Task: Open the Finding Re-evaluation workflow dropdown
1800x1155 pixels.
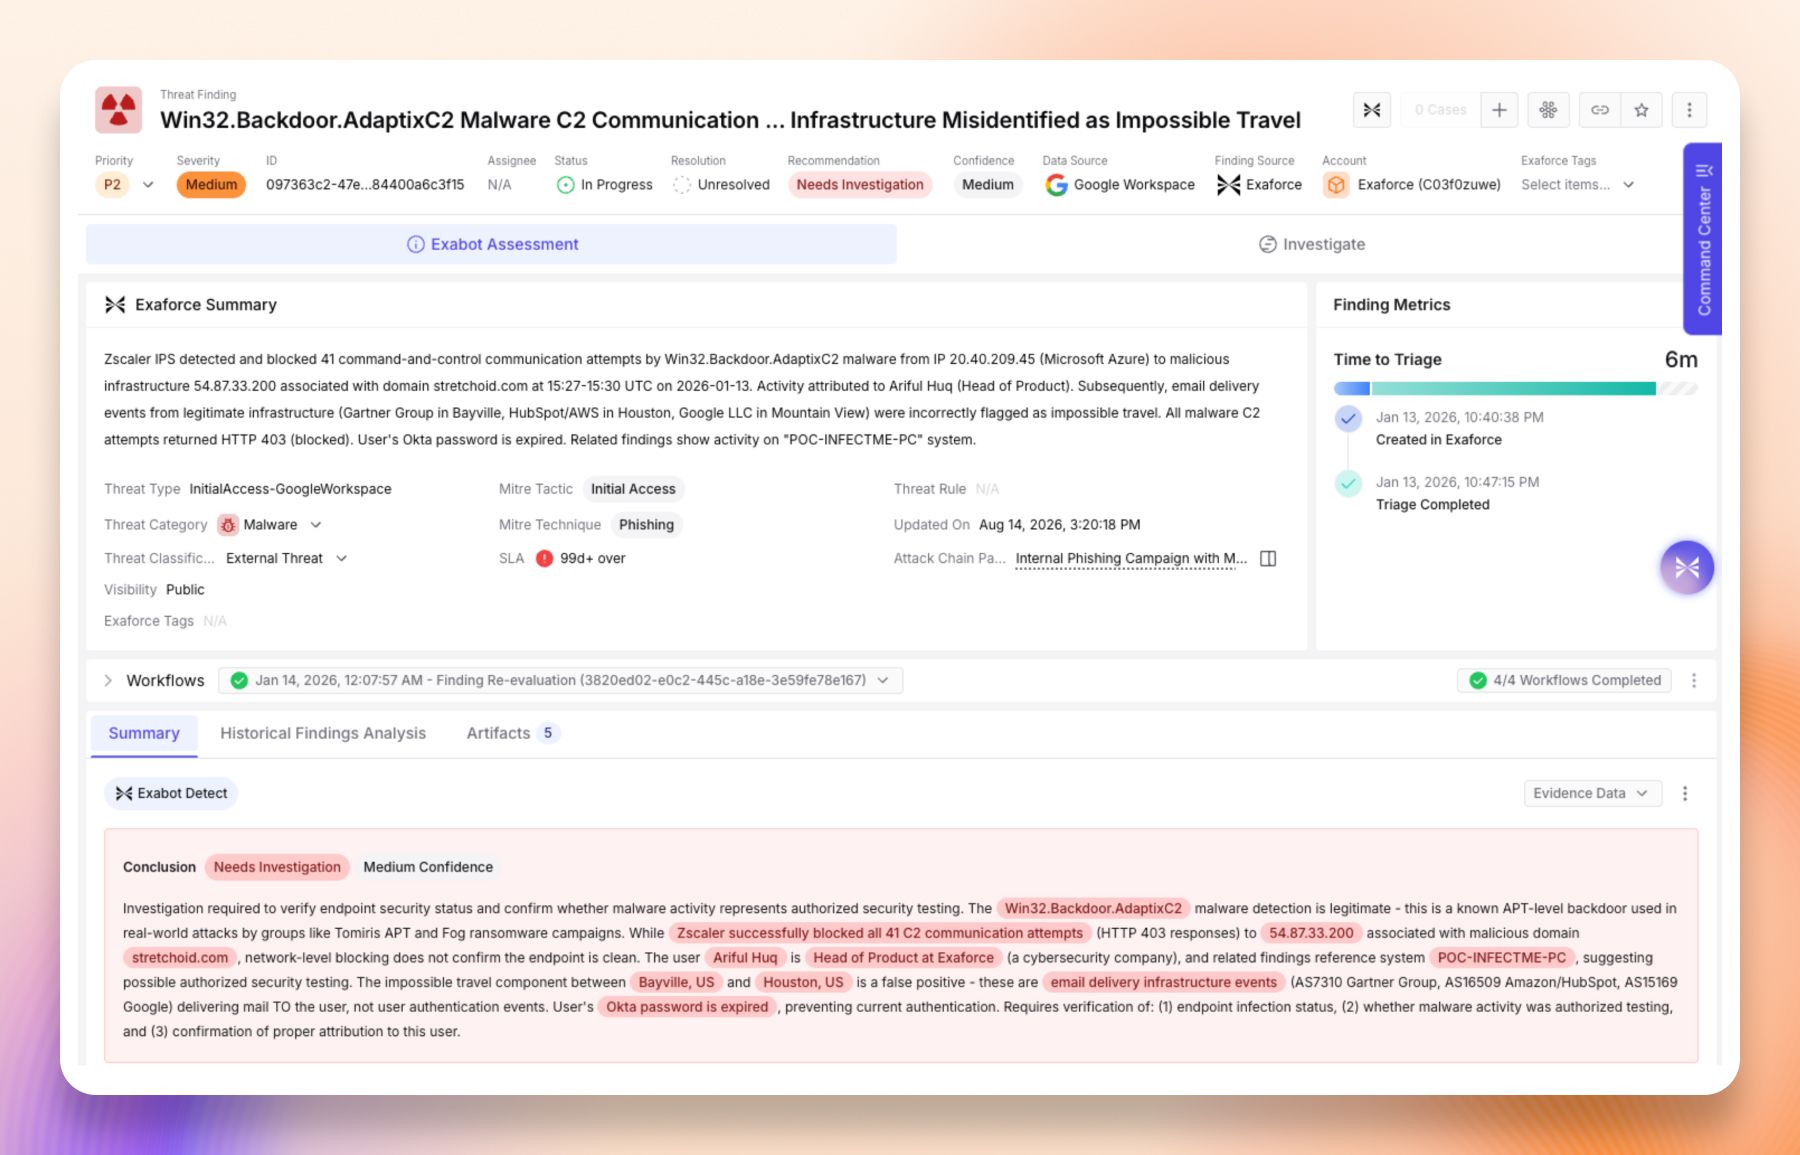Action: [560, 681]
